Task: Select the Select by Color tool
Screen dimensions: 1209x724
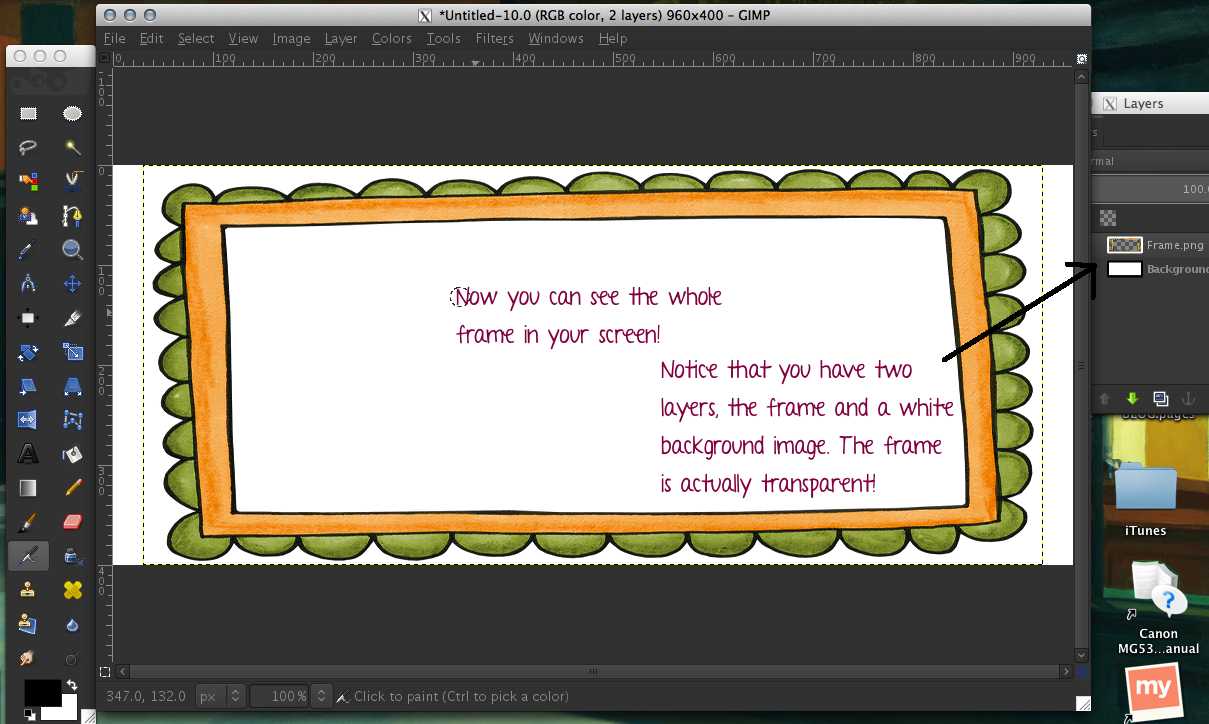Action: pyautogui.click(x=29, y=182)
